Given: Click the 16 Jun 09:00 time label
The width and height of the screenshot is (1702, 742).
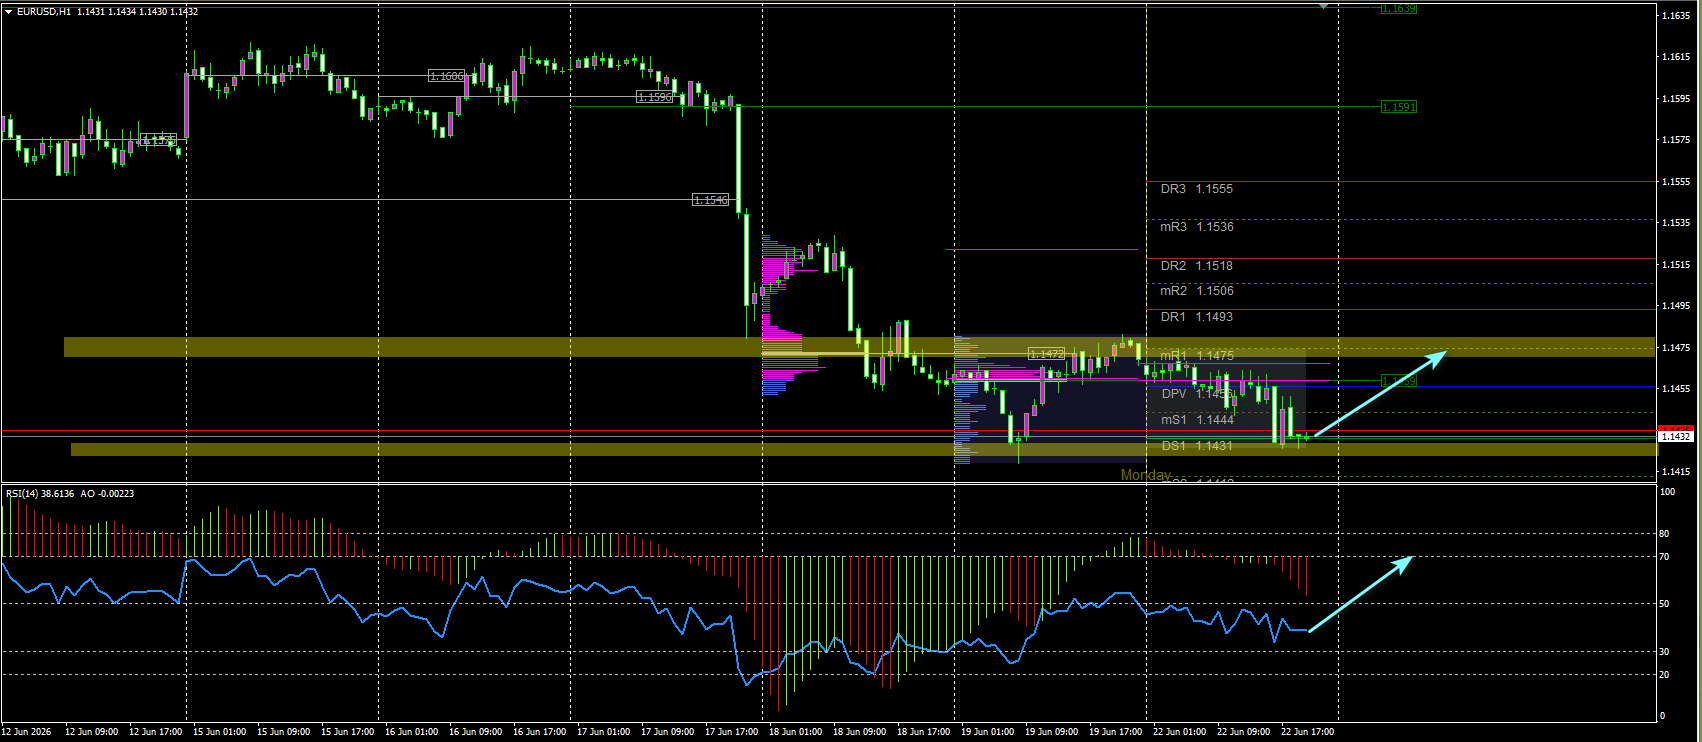Looking at the screenshot, I should [475, 732].
